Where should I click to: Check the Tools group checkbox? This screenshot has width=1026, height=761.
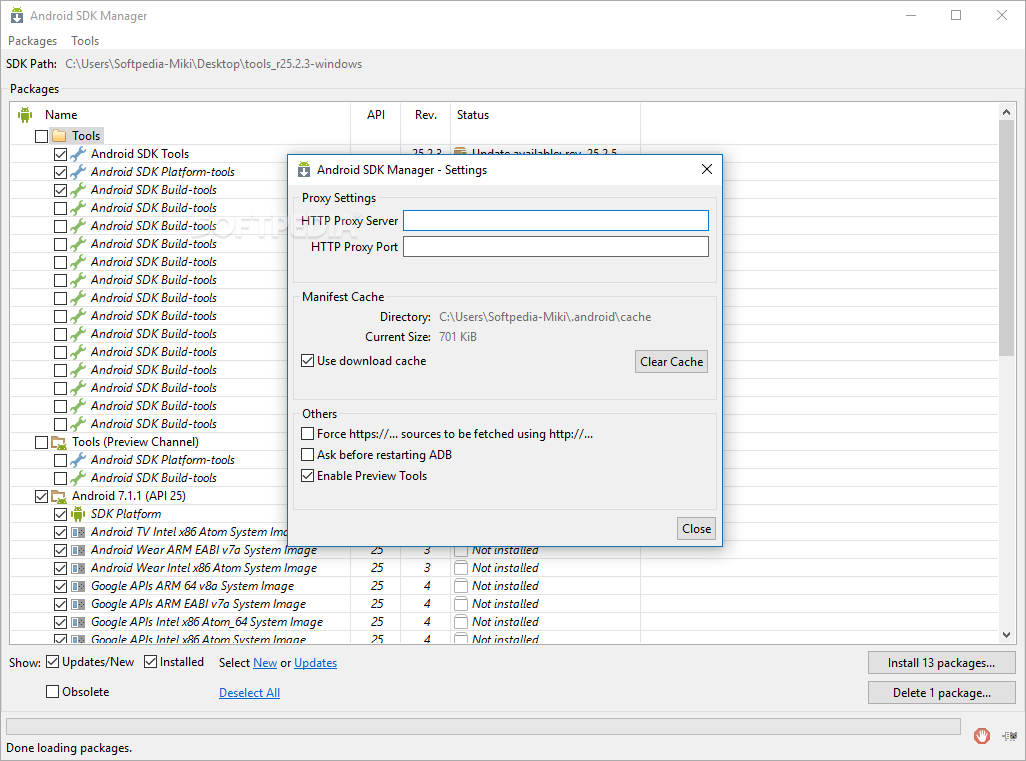click(x=41, y=136)
